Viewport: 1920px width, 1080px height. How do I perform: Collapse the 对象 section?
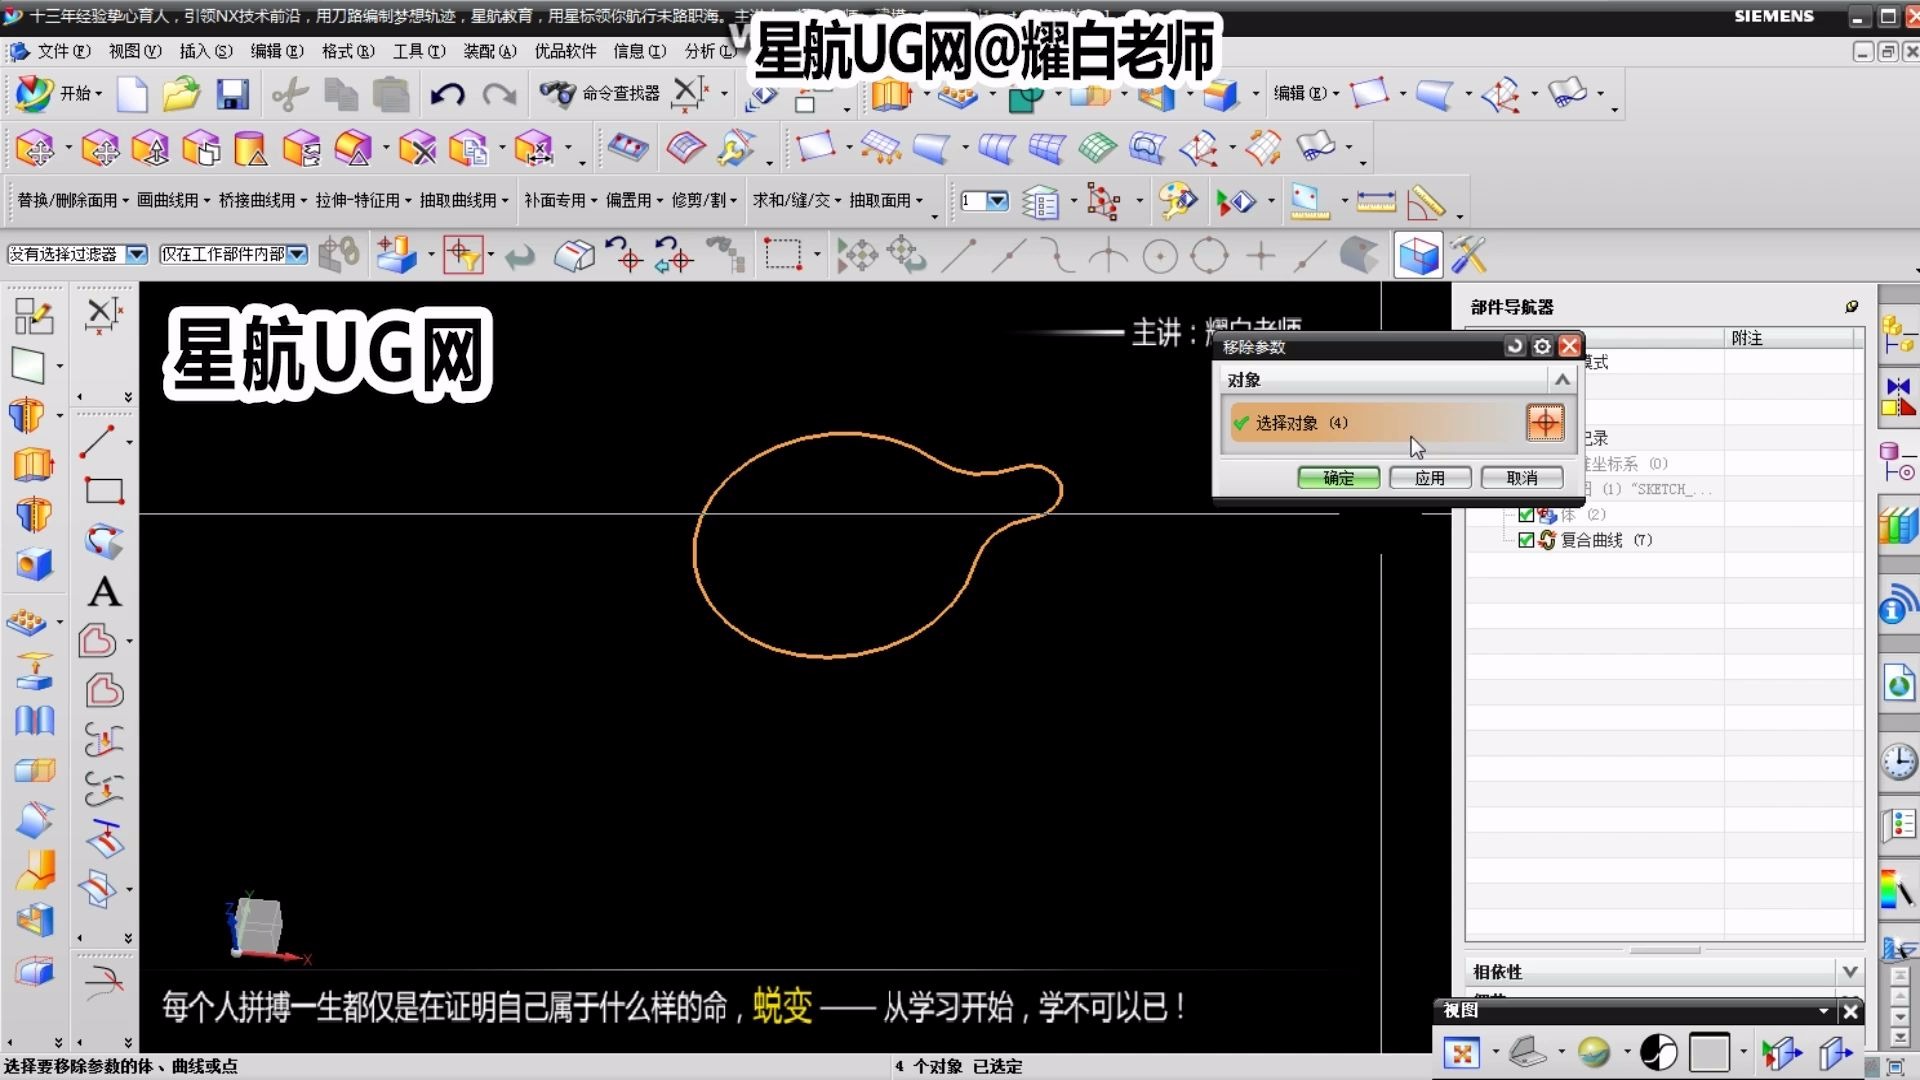pyautogui.click(x=1562, y=380)
